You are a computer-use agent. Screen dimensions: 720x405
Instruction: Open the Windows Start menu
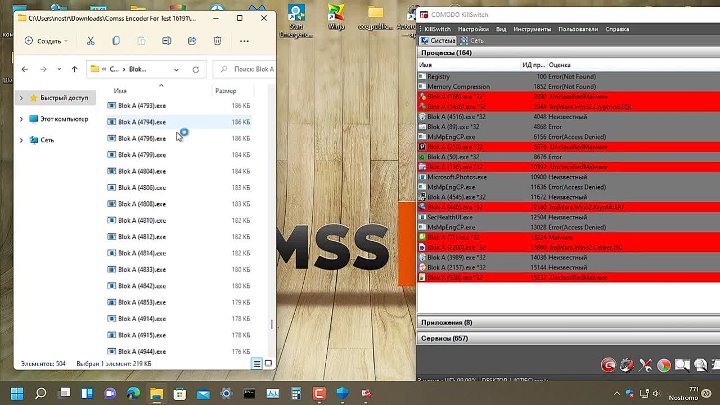17,394
